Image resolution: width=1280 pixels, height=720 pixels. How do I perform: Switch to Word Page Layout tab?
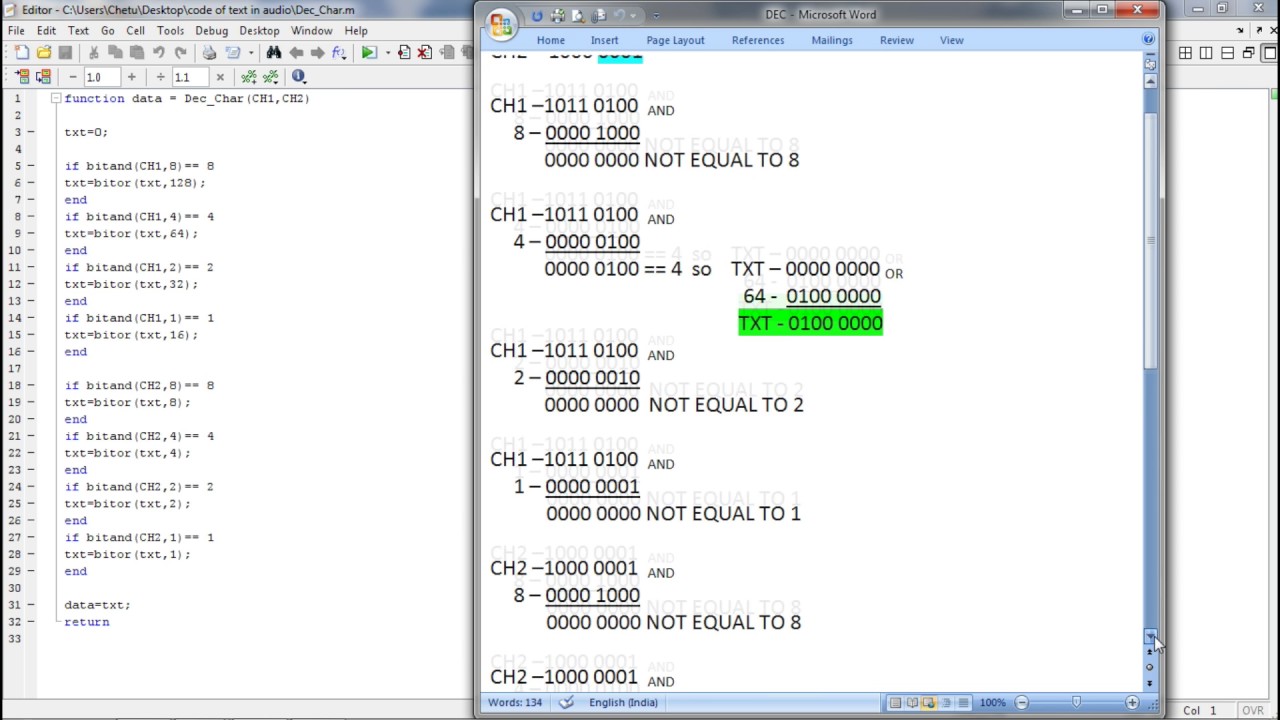675,40
